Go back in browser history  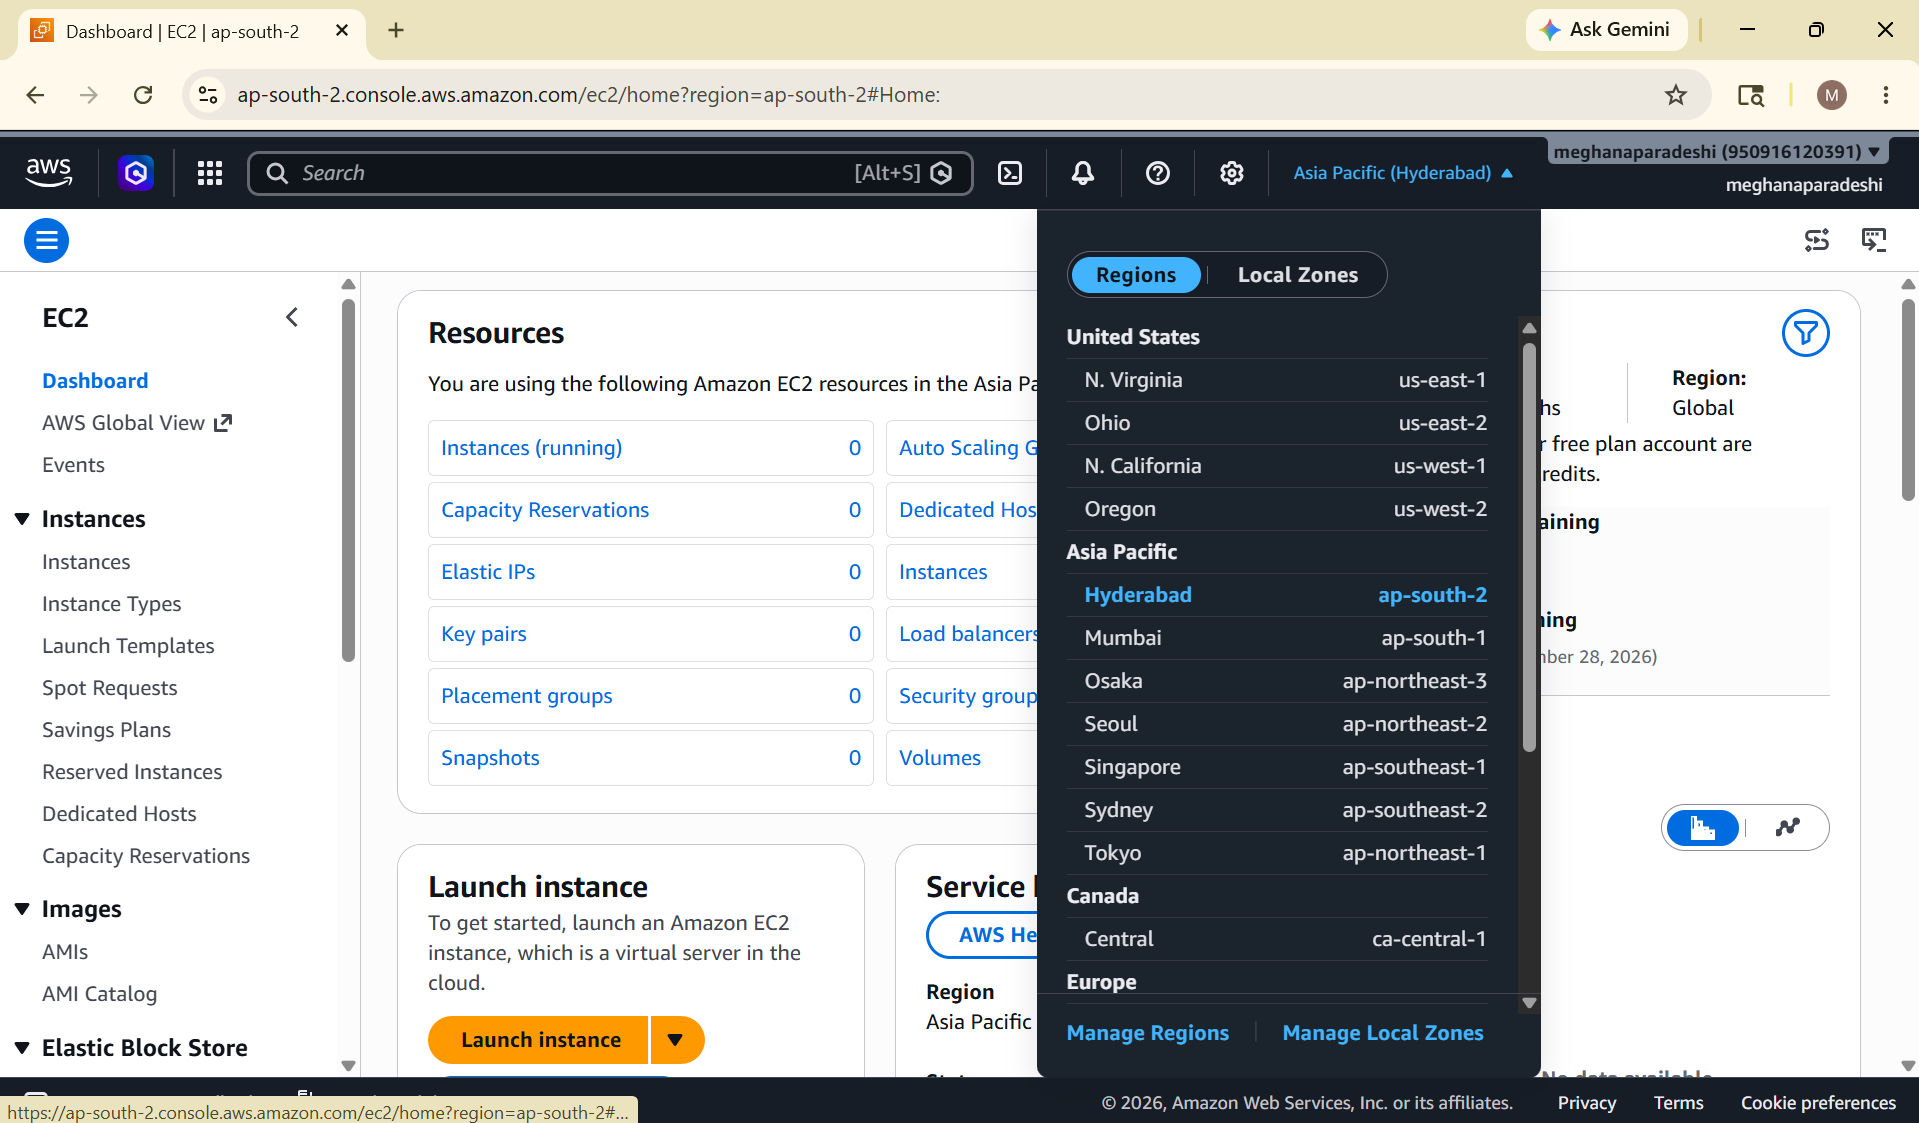35,95
